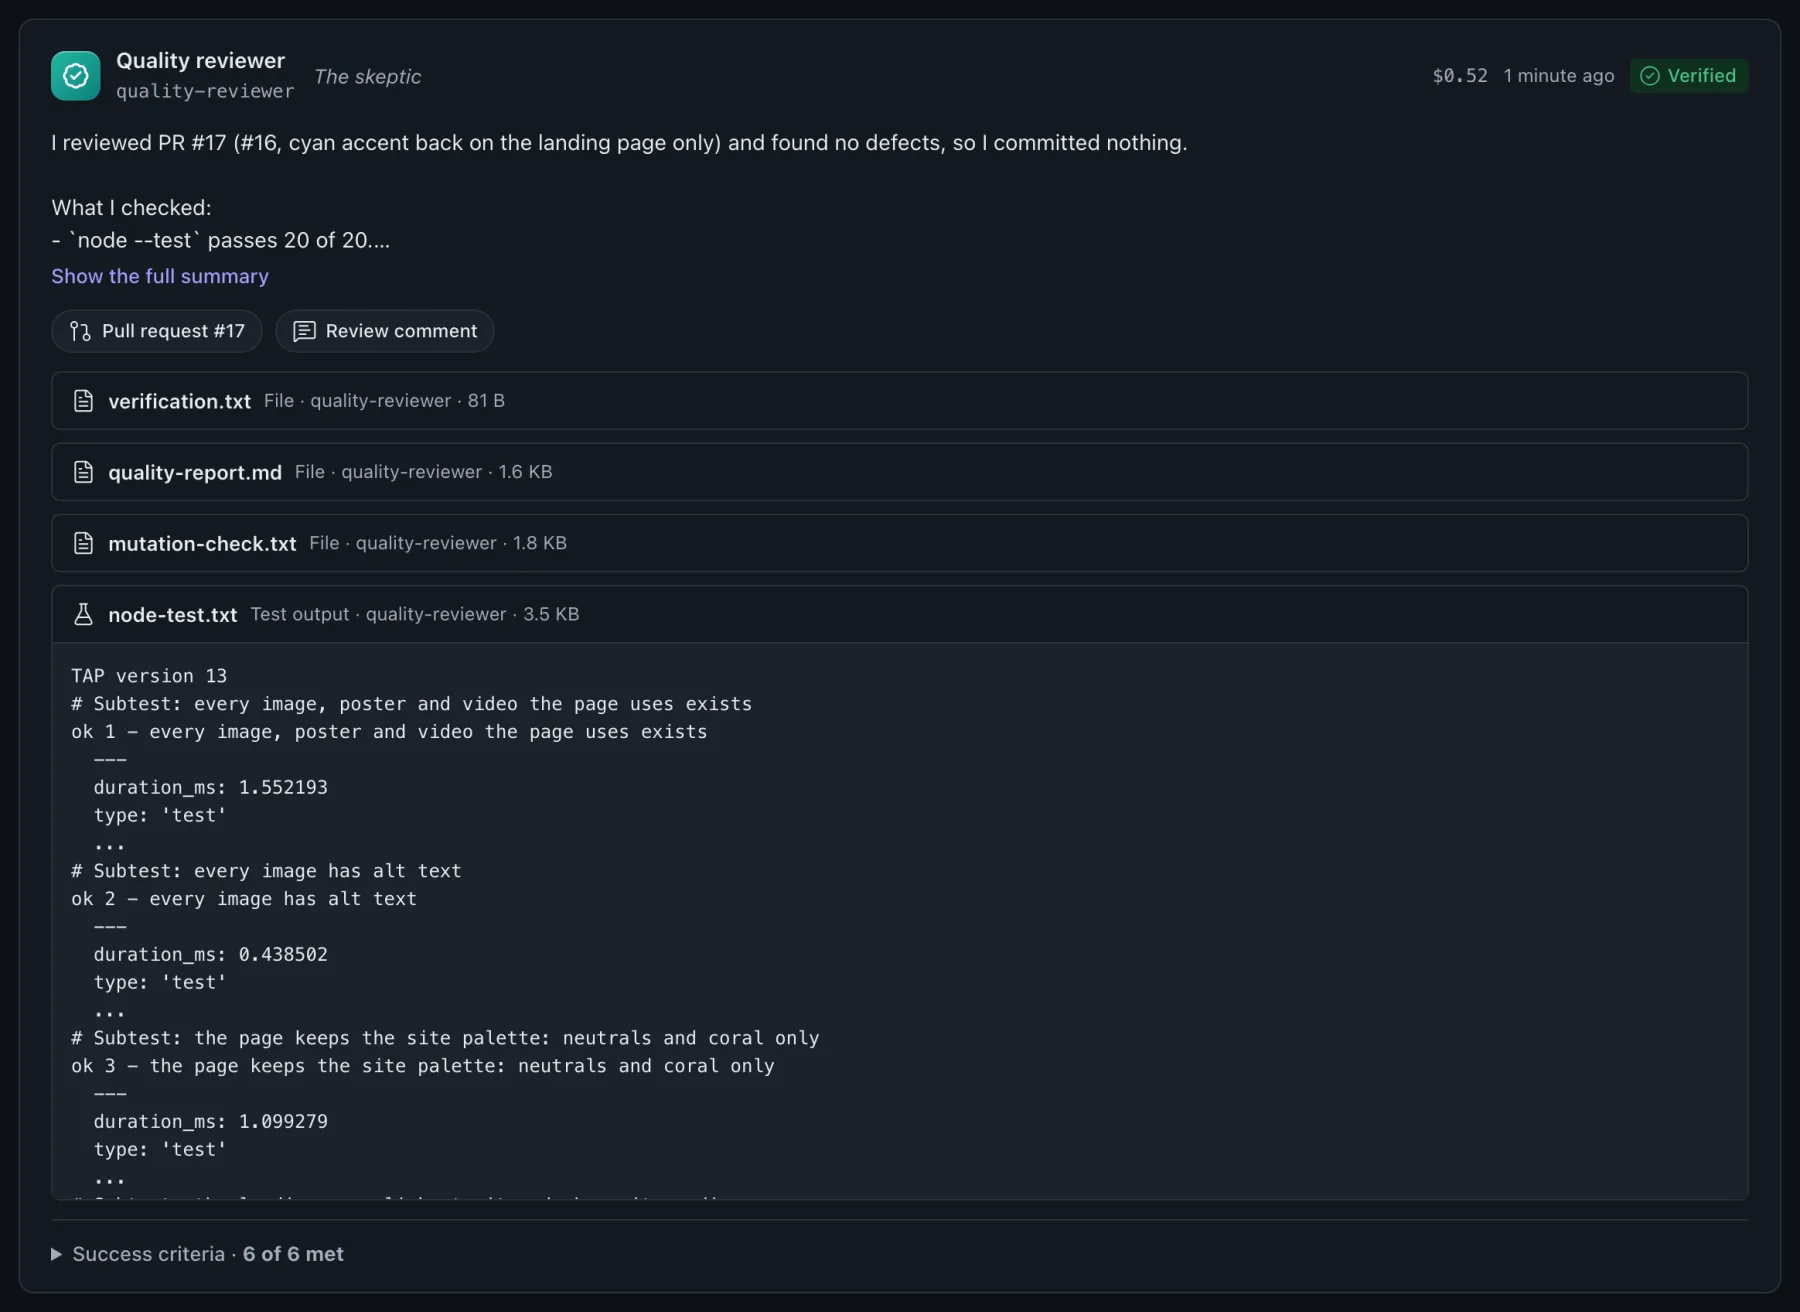Image resolution: width=1800 pixels, height=1312 pixels.
Task: Click the Review comment speech icon
Action: tap(304, 331)
